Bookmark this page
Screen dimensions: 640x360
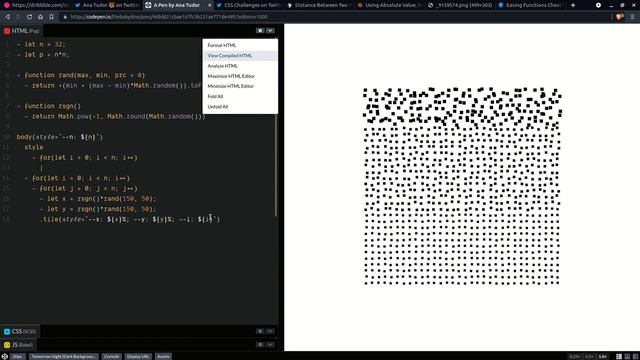(x=51, y=17)
